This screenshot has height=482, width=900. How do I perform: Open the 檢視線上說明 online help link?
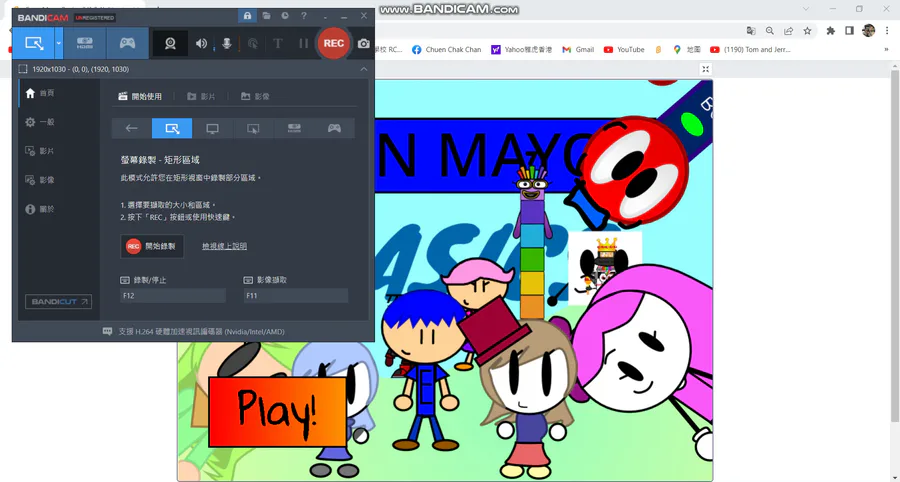tap(224, 246)
